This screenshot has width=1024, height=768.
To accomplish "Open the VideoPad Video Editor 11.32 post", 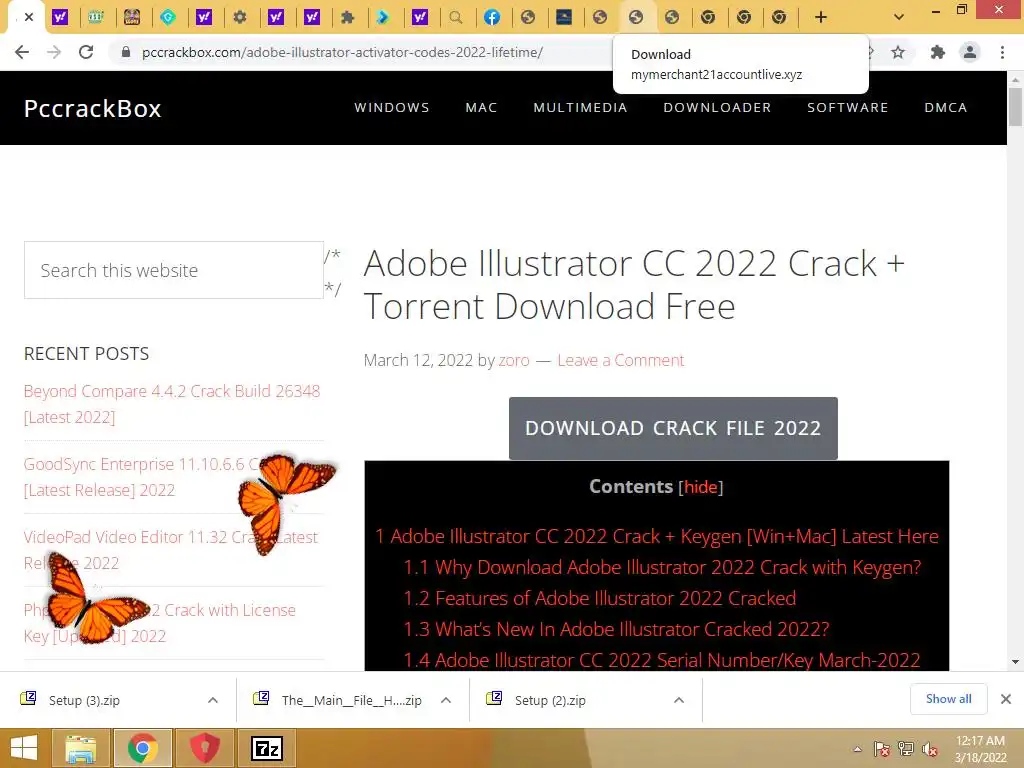I will click(170, 551).
